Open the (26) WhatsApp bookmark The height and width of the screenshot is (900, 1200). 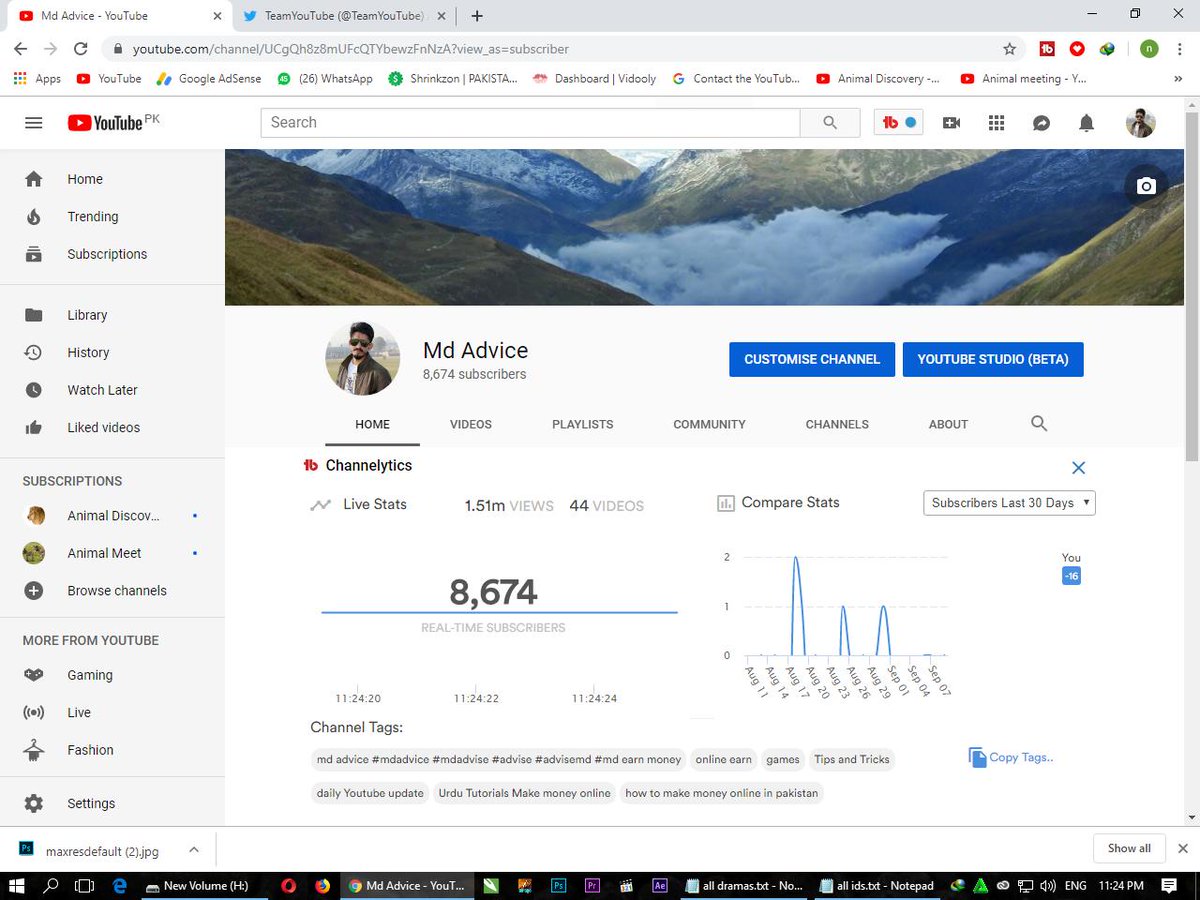(324, 79)
